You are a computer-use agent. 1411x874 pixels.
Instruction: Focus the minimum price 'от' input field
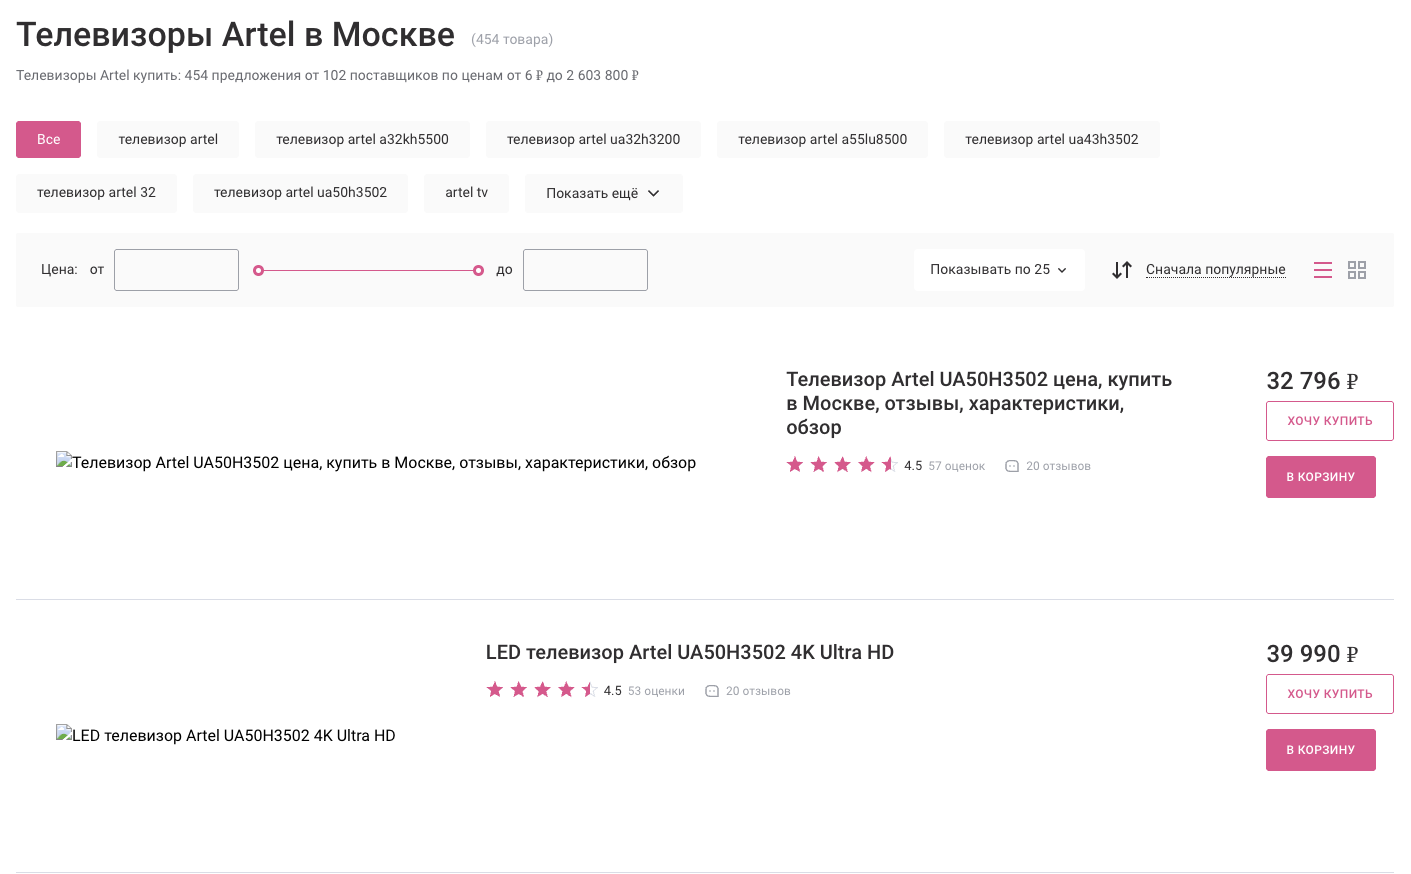(176, 270)
